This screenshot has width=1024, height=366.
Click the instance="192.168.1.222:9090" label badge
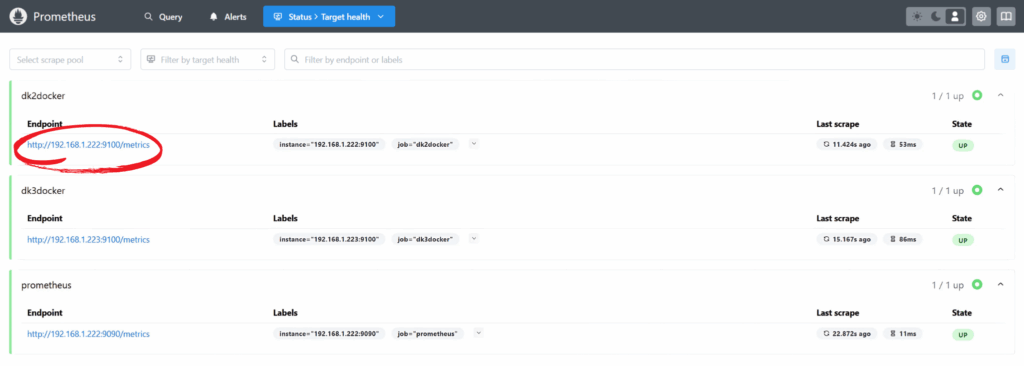coord(329,333)
